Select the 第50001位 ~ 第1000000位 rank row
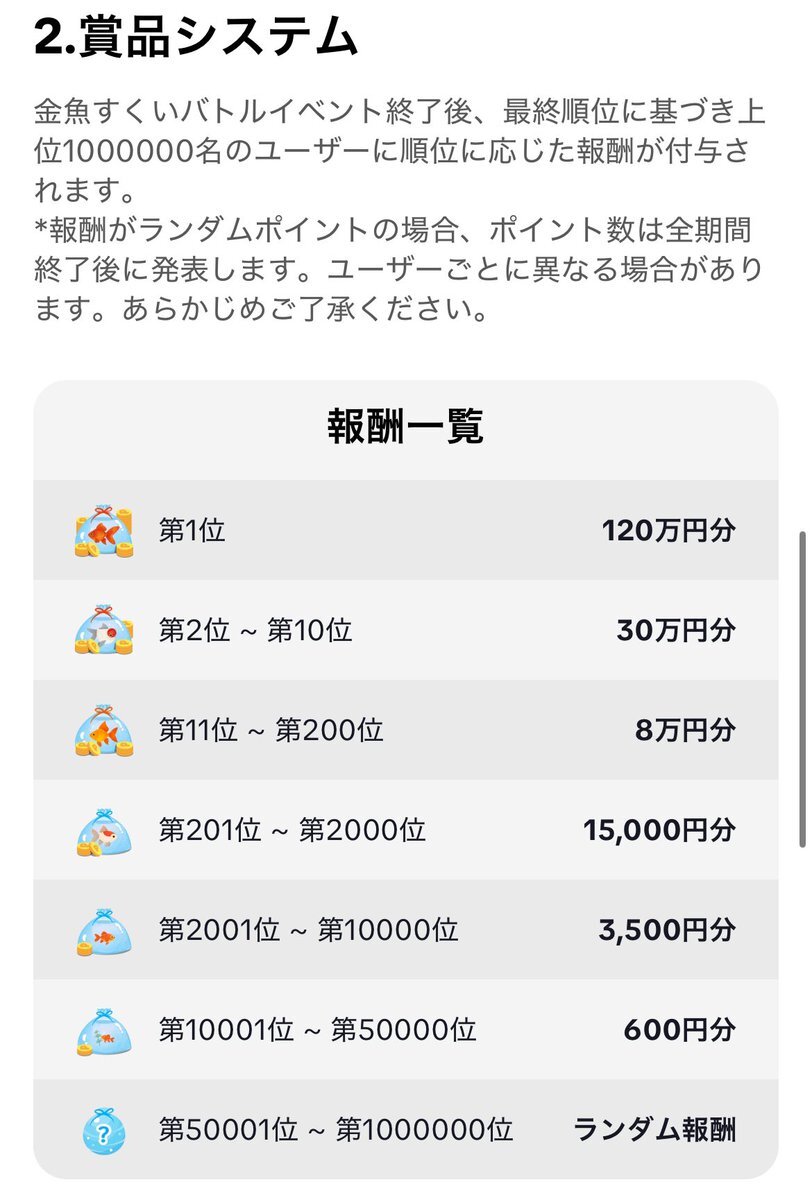Screen dimensions: 812x1200 406,1130
